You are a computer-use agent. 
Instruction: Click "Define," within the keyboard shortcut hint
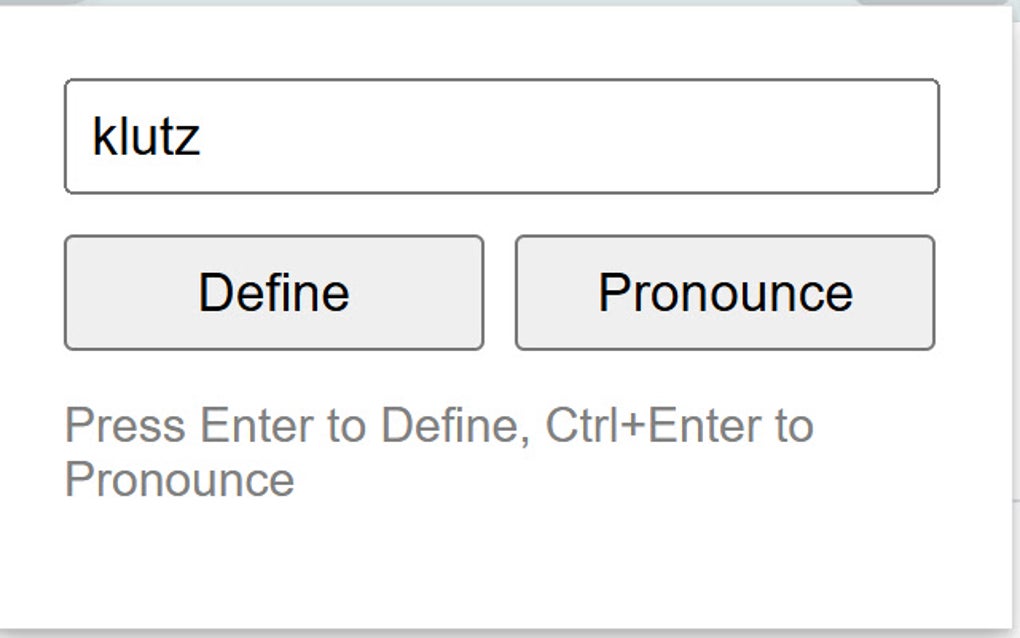tap(455, 426)
